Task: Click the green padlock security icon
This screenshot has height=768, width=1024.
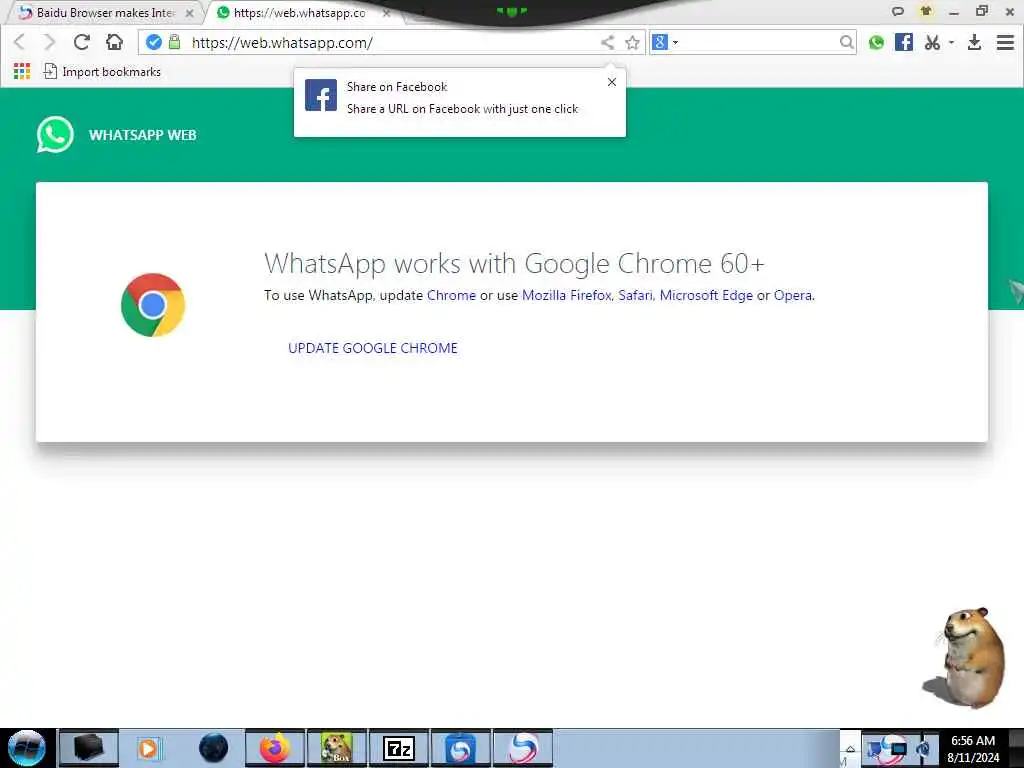Action: pos(174,42)
